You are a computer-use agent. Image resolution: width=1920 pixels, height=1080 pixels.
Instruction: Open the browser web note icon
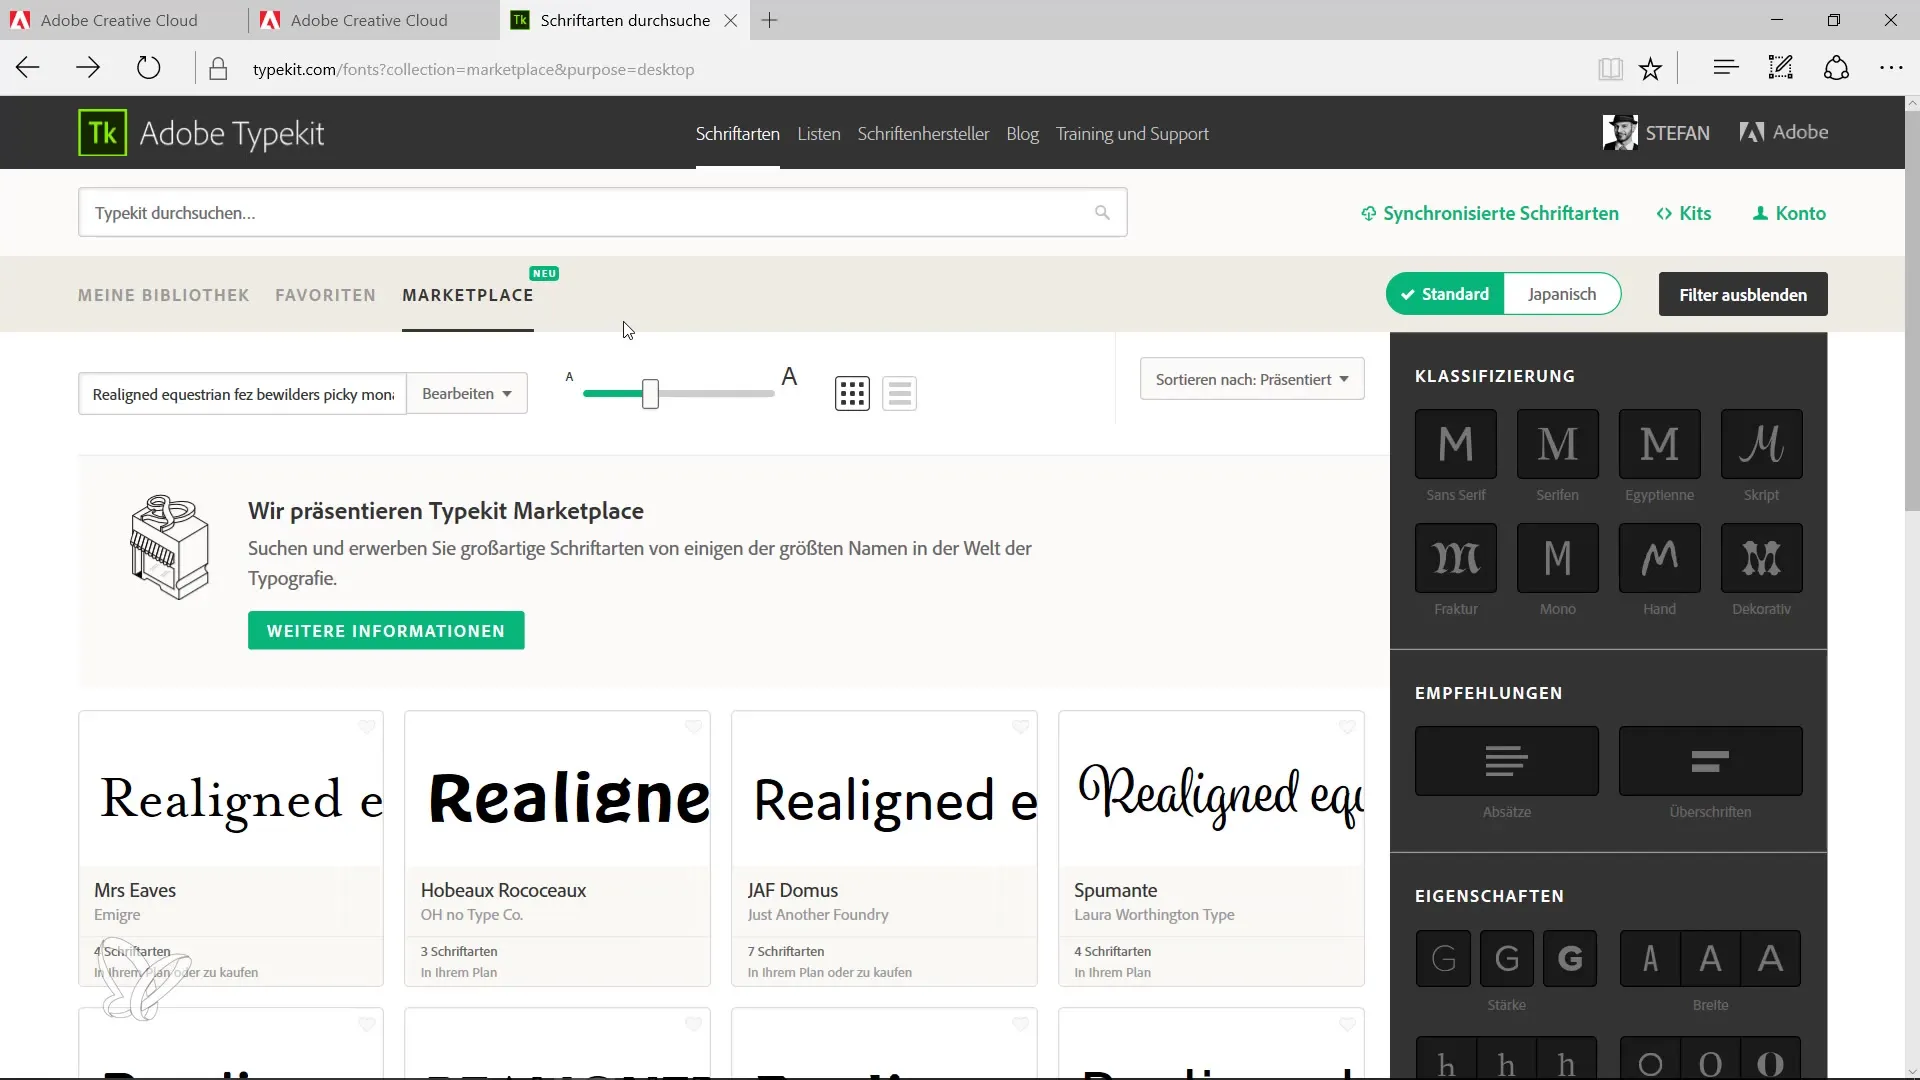click(1781, 68)
